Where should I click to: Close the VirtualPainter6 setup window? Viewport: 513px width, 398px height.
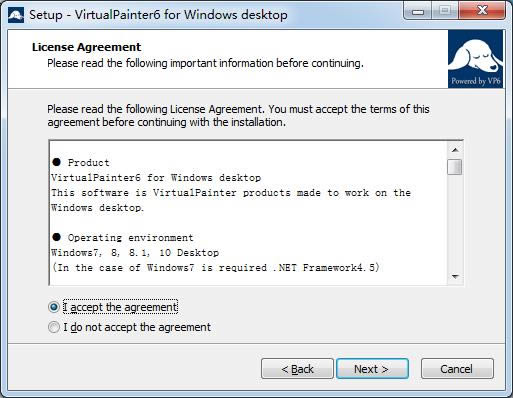(482, 11)
